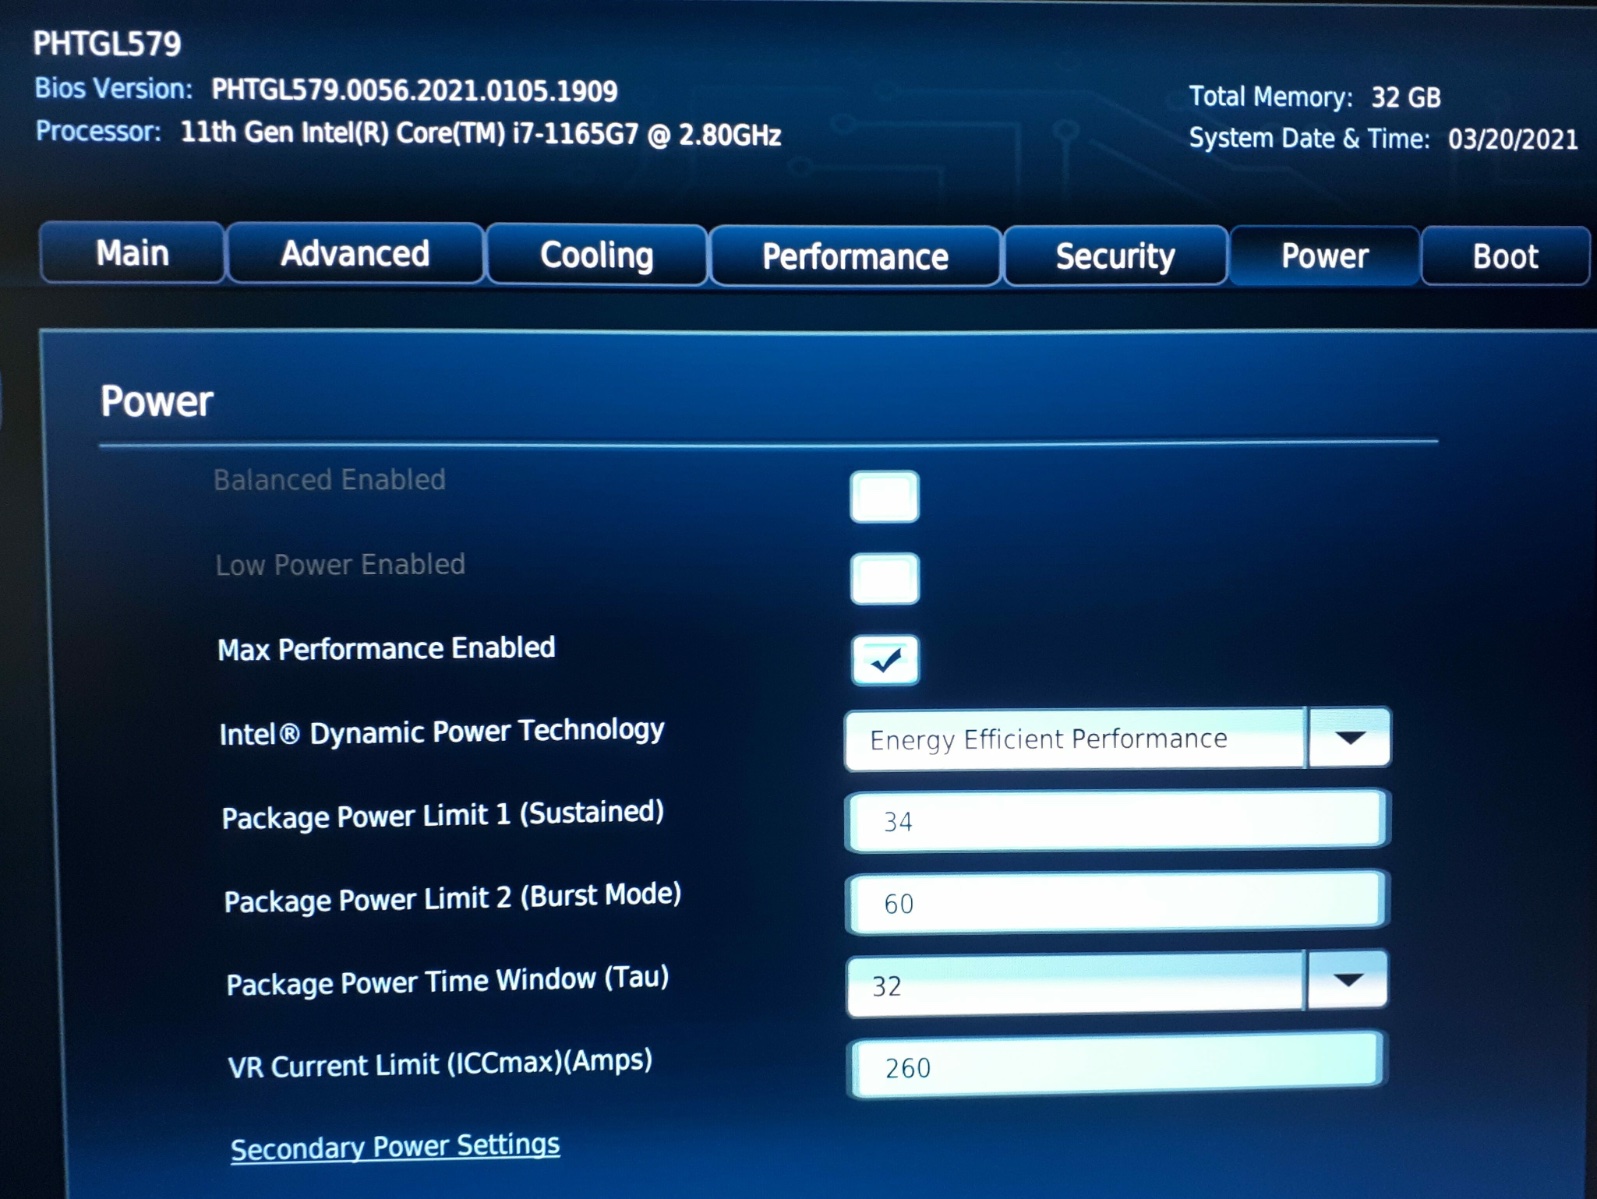
Task: Edit Package Power Limit 1 Sustained field
Action: 1116,821
